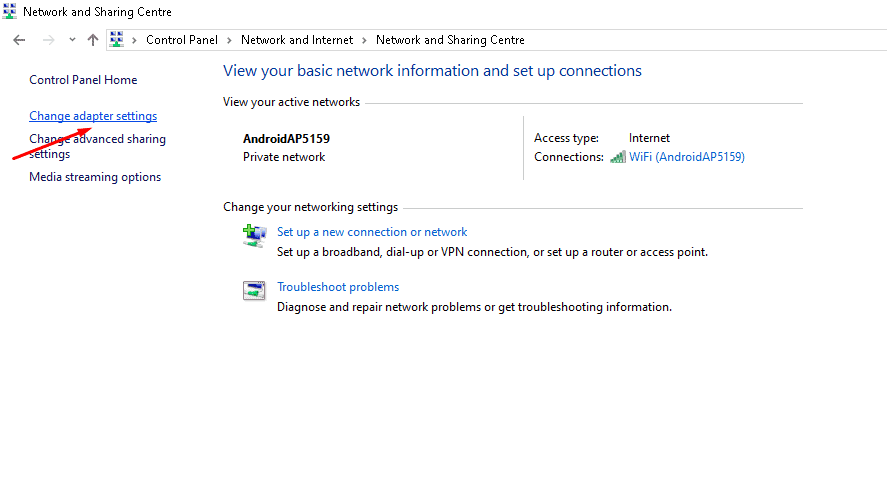Screen dimensions: 887x487
Task: Open Media streaming options
Action: [95, 177]
